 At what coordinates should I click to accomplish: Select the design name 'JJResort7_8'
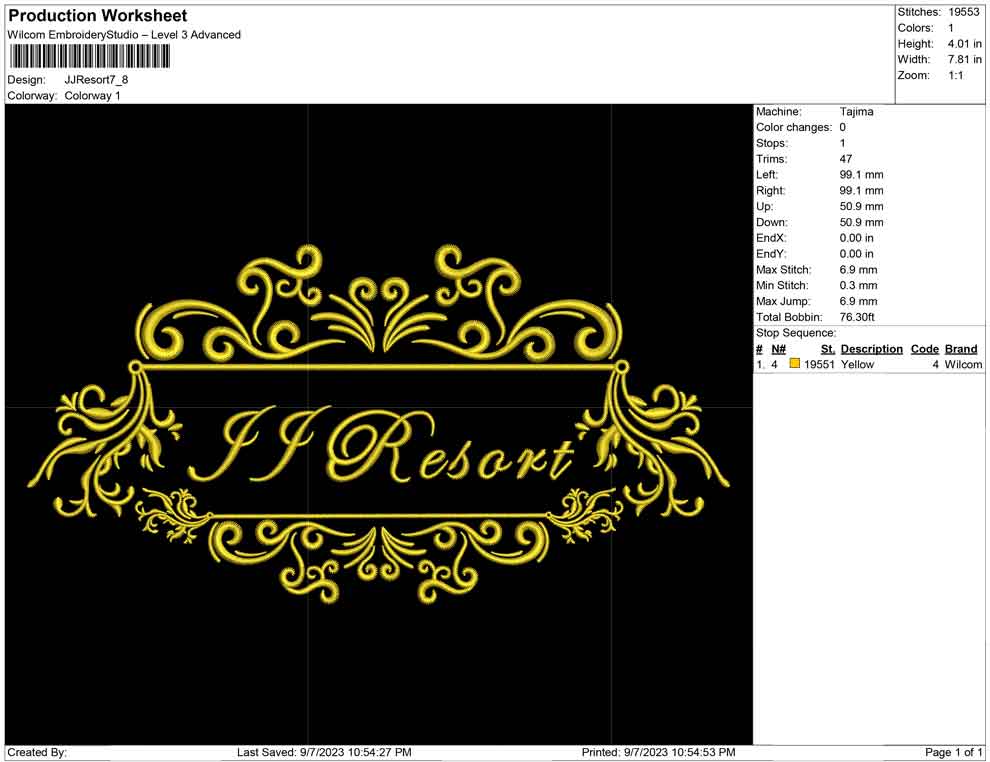(x=96, y=80)
